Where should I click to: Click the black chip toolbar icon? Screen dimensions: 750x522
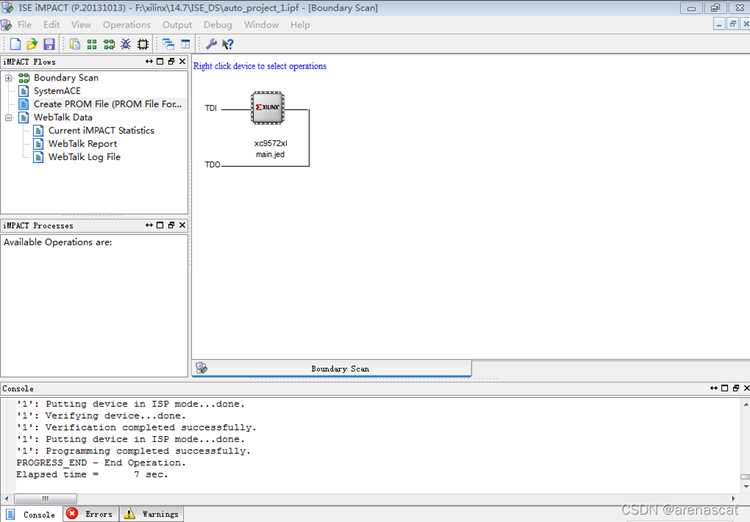click(x=143, y=44)
